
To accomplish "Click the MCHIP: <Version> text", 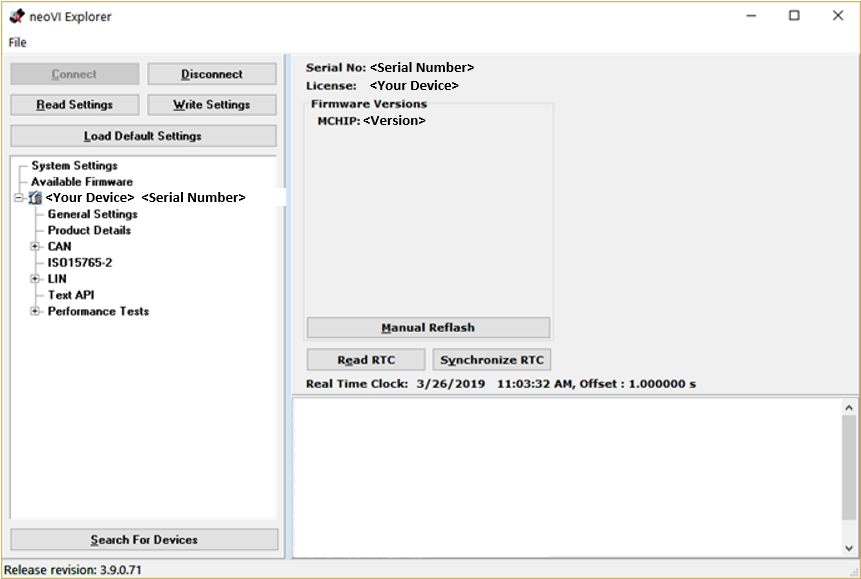I will [x=371, y=121].
